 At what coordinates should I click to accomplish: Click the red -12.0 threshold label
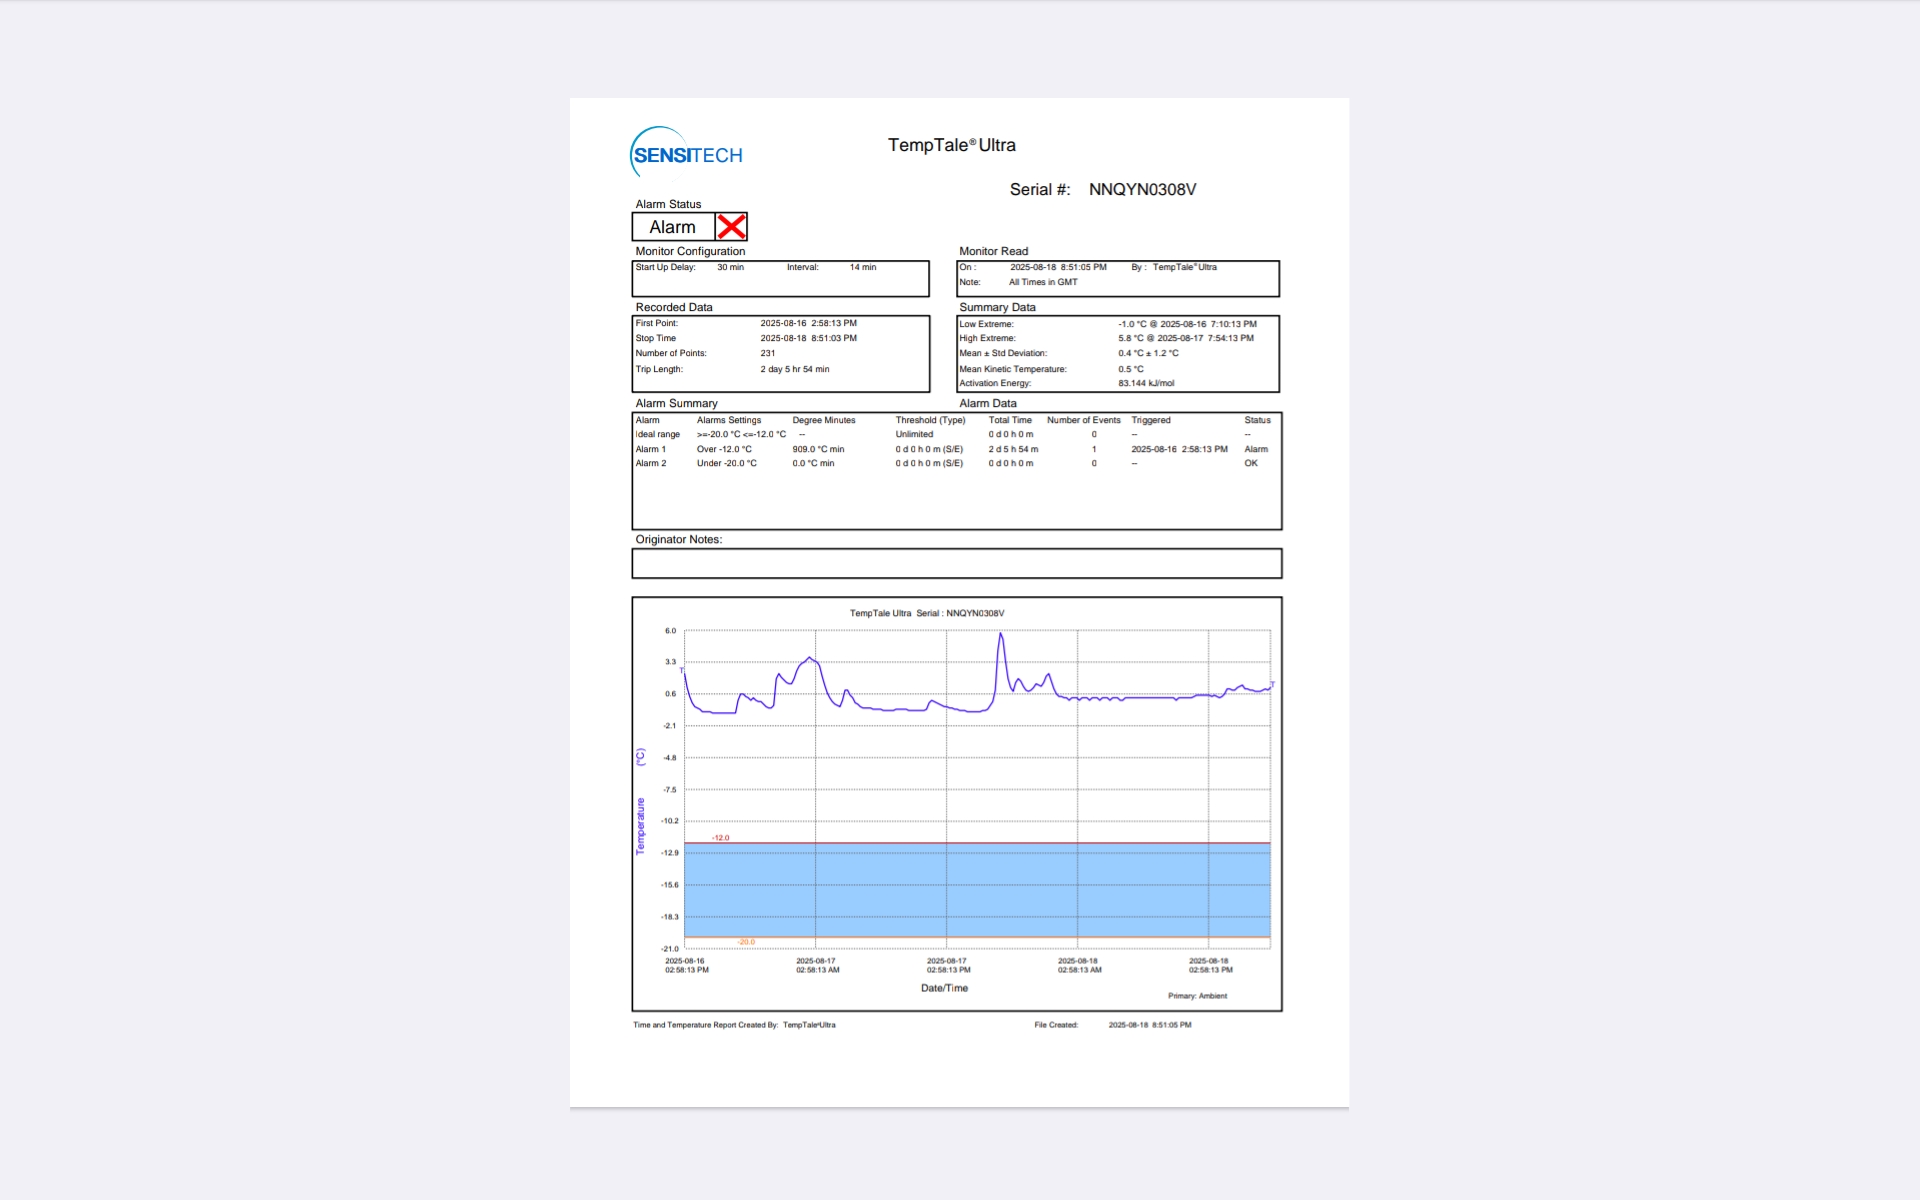click(721, 838)
